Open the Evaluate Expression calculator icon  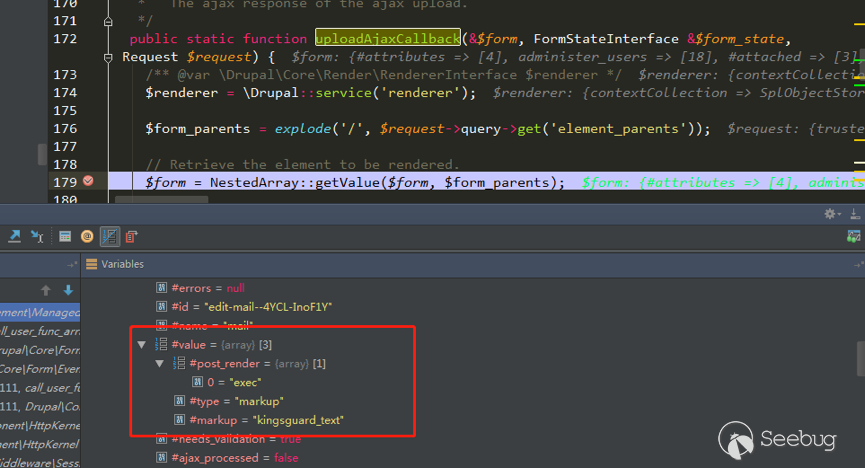click(x=65, y=237)
